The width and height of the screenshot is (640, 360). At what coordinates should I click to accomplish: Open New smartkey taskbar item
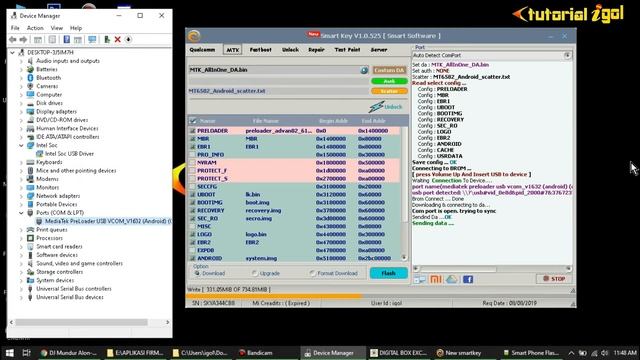(459, 353)
